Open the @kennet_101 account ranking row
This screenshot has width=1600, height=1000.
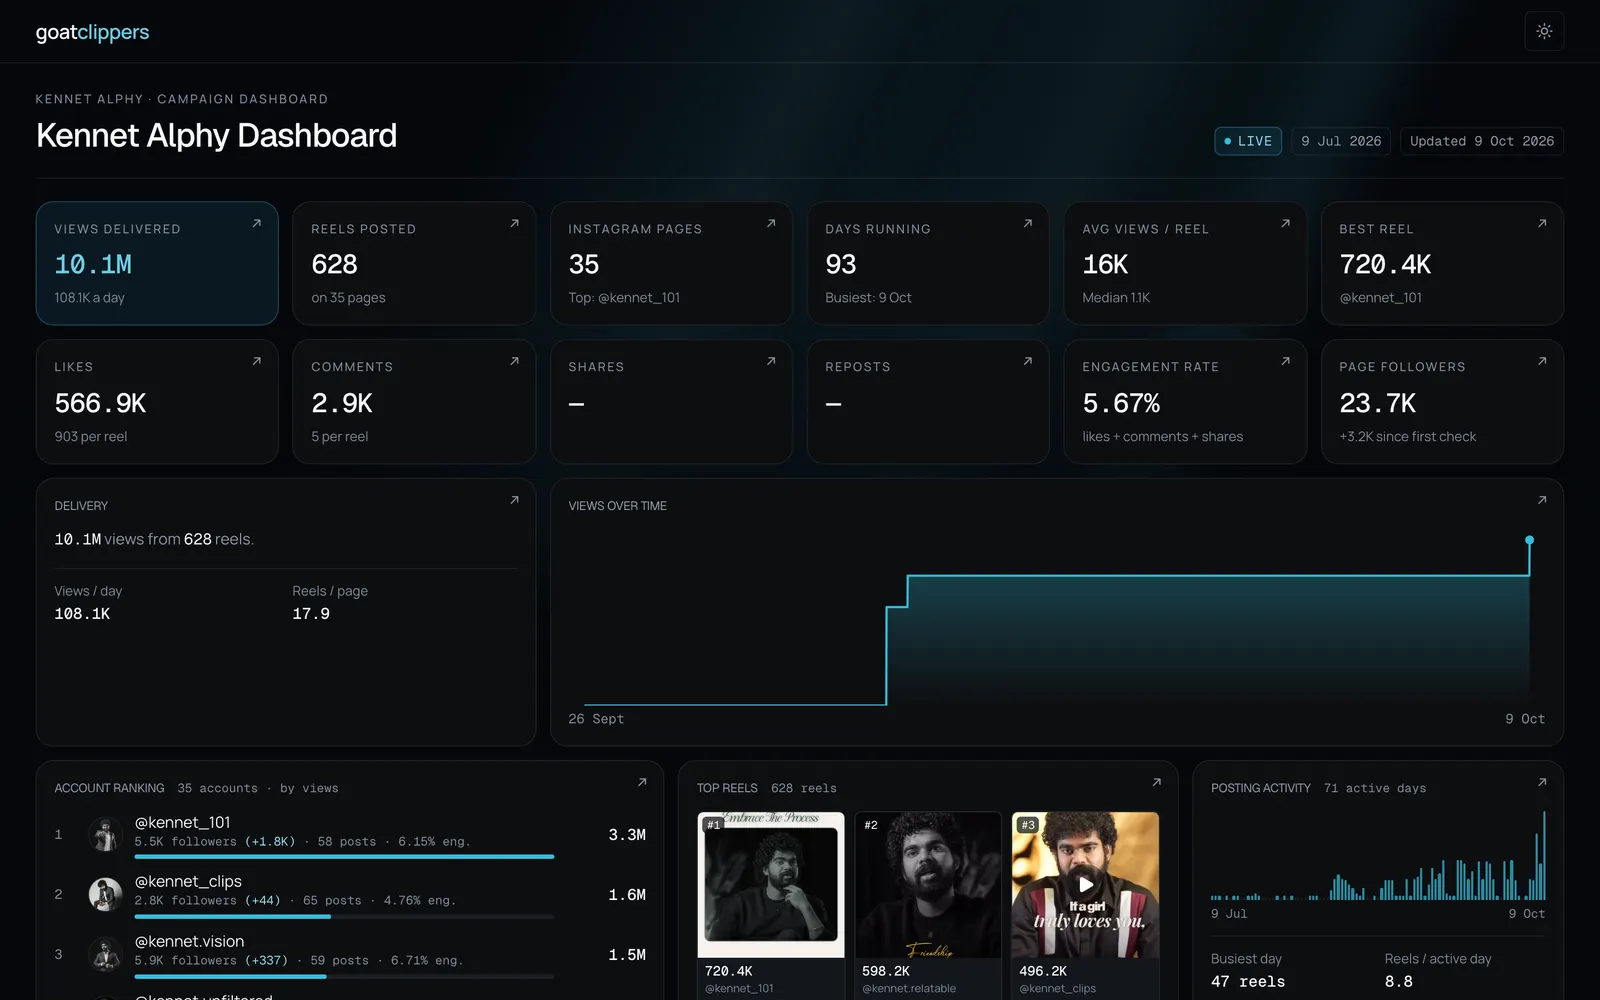pyautogui.click(x=350, y=835)
